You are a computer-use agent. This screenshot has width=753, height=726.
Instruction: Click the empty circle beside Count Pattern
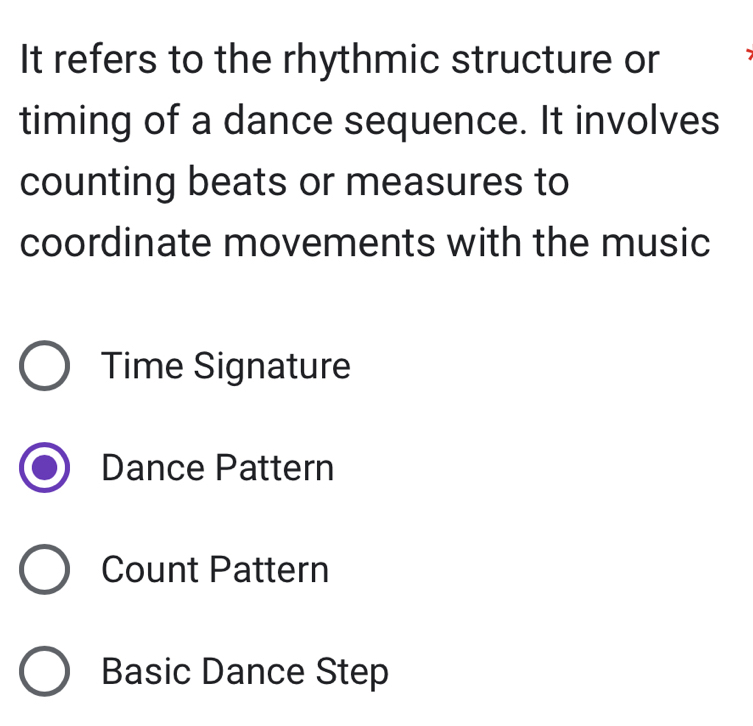coord(45,570)
